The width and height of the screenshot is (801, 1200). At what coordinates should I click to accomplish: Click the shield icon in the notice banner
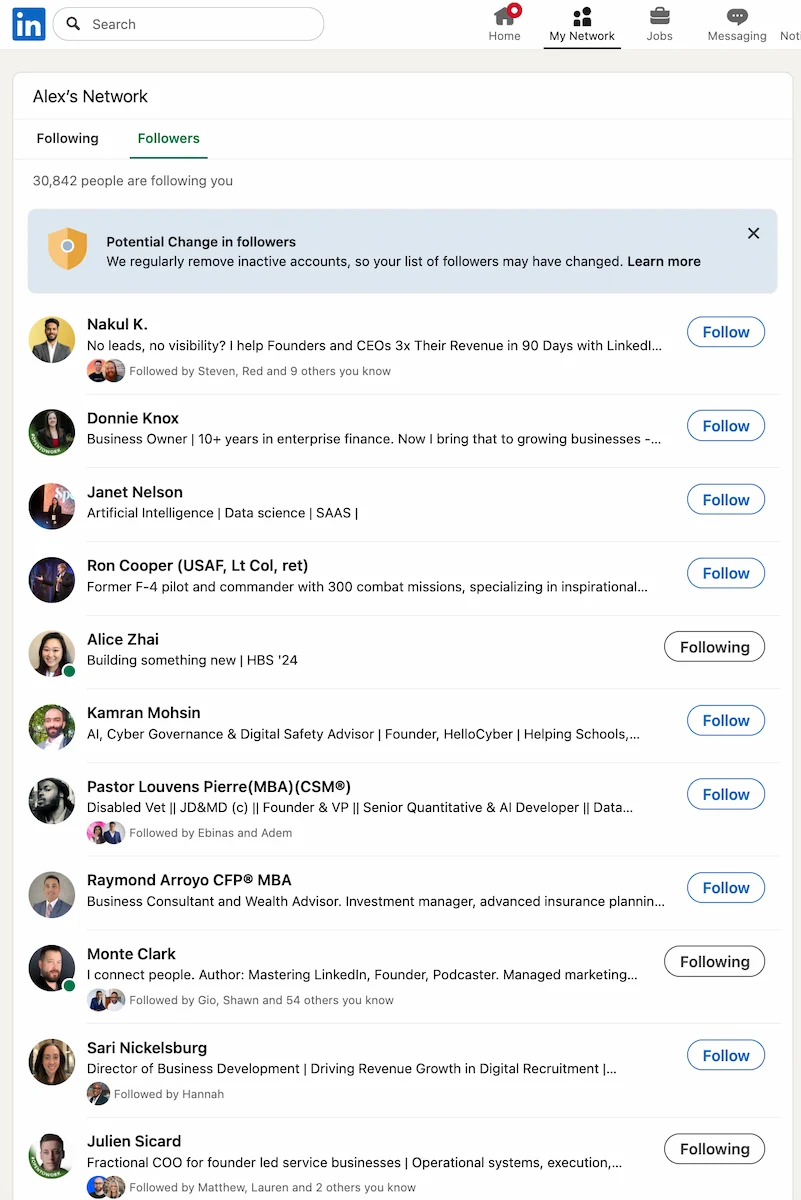coord(67,247)
